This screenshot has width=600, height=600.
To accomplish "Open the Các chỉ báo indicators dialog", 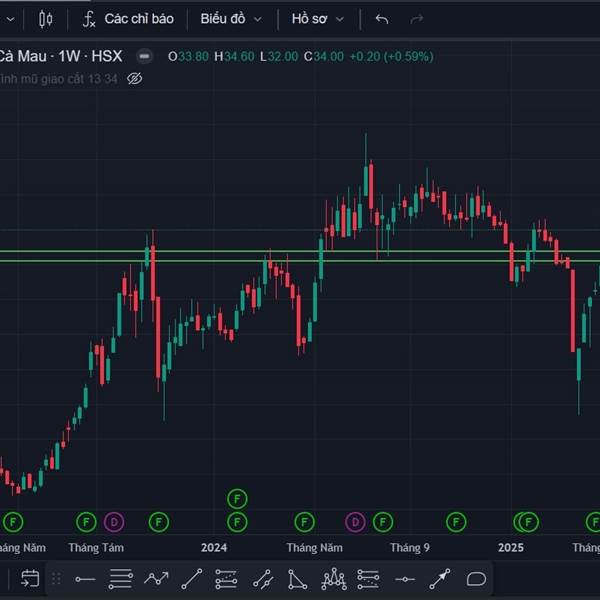I will (x=129, y=19).
